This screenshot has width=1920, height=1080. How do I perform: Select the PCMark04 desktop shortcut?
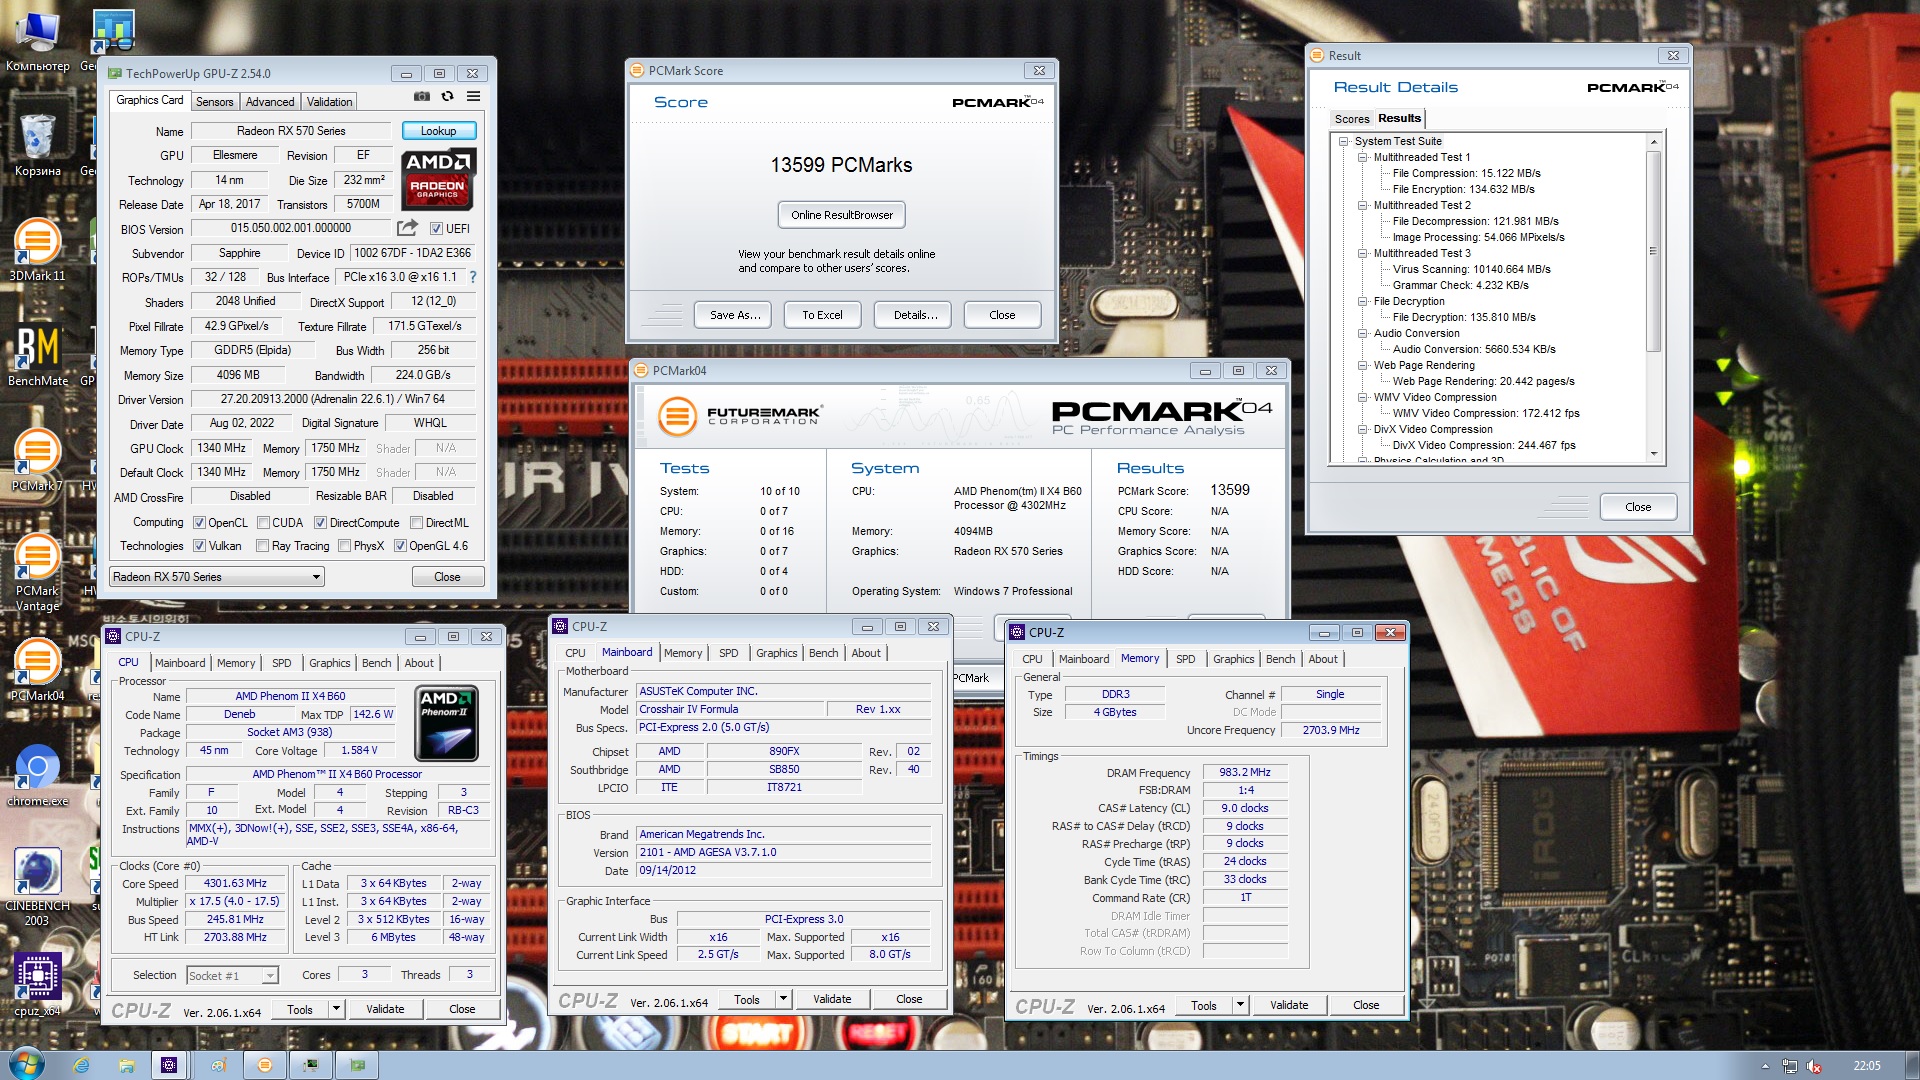[x=37, y=670]
